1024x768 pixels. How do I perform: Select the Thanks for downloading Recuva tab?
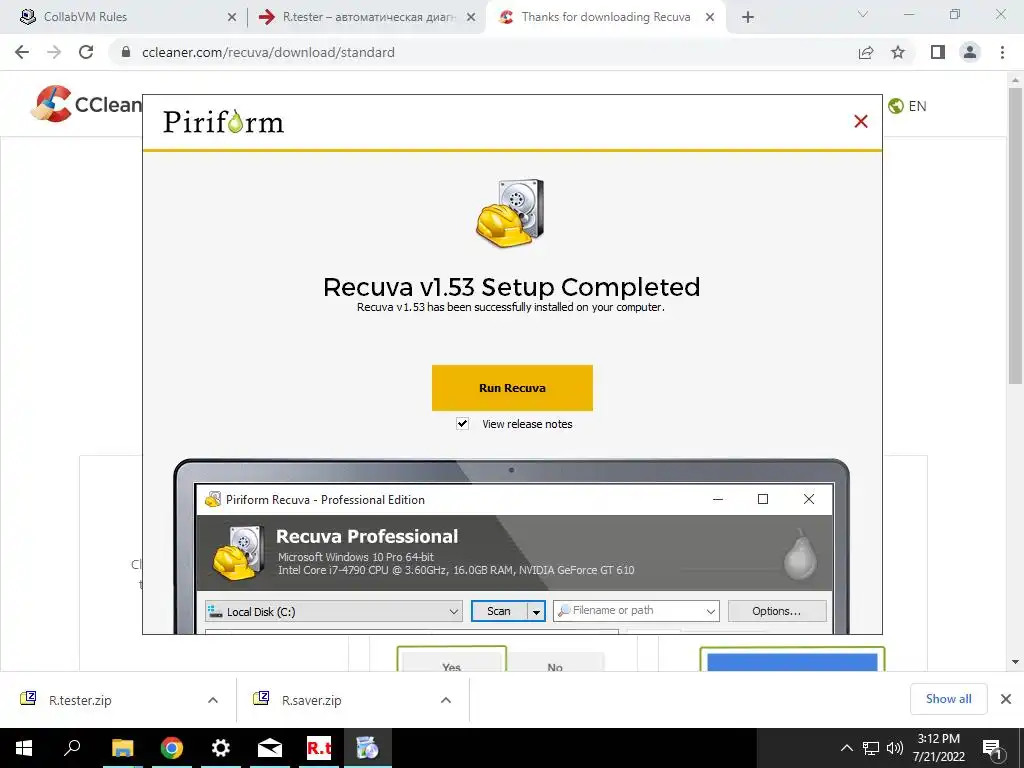point(605,17)
